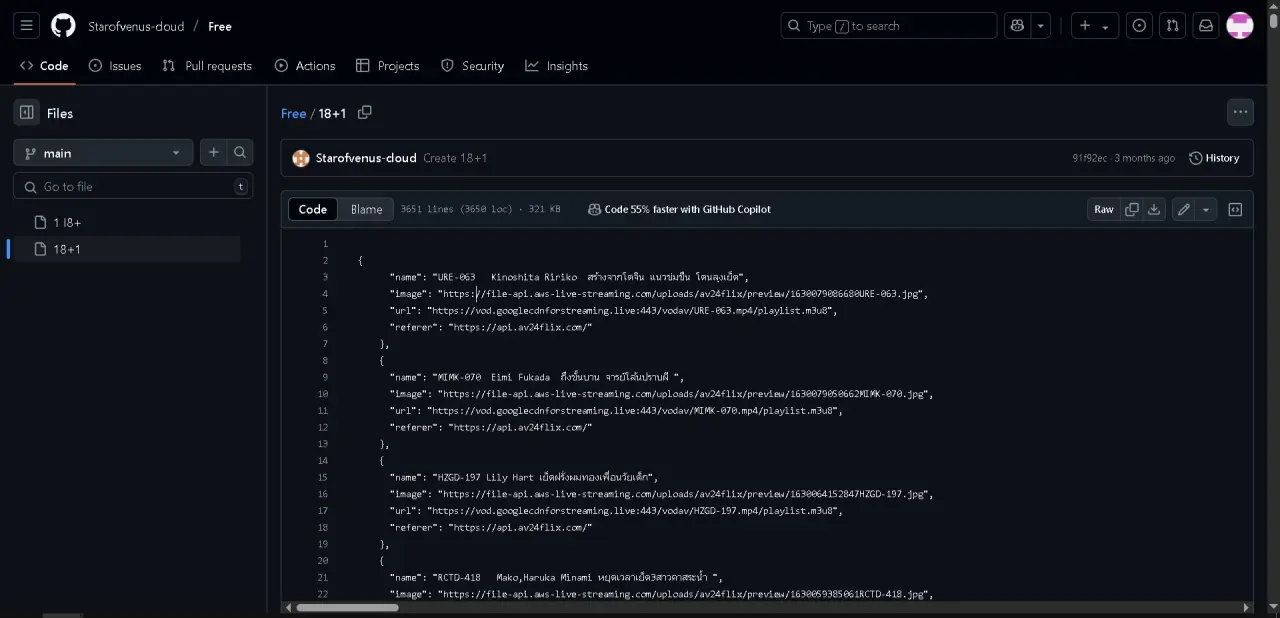
Task: Copy the file path
Action: (365, 113)
